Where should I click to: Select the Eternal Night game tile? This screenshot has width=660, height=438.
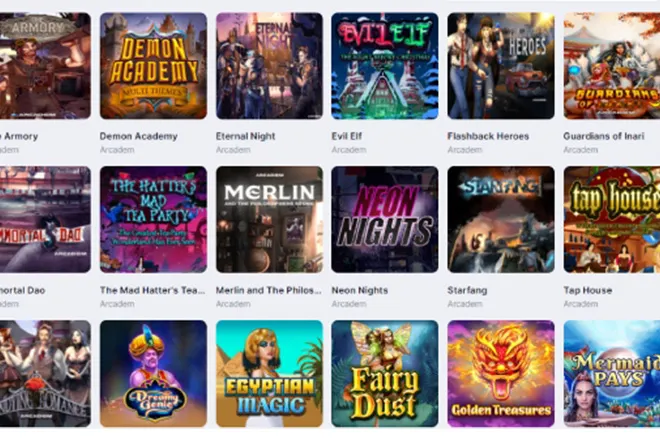269,66
